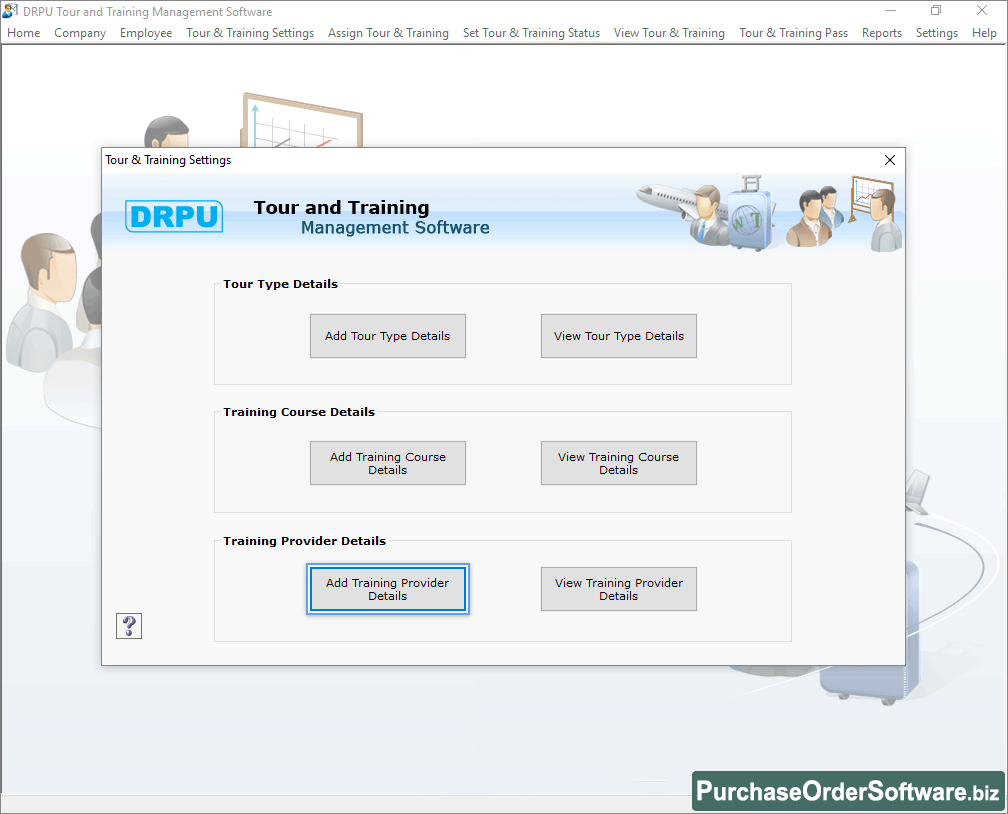Open Tour & Training Pass menu
This screenshot has width=1008, height=814.
click(x=793, y=33)
